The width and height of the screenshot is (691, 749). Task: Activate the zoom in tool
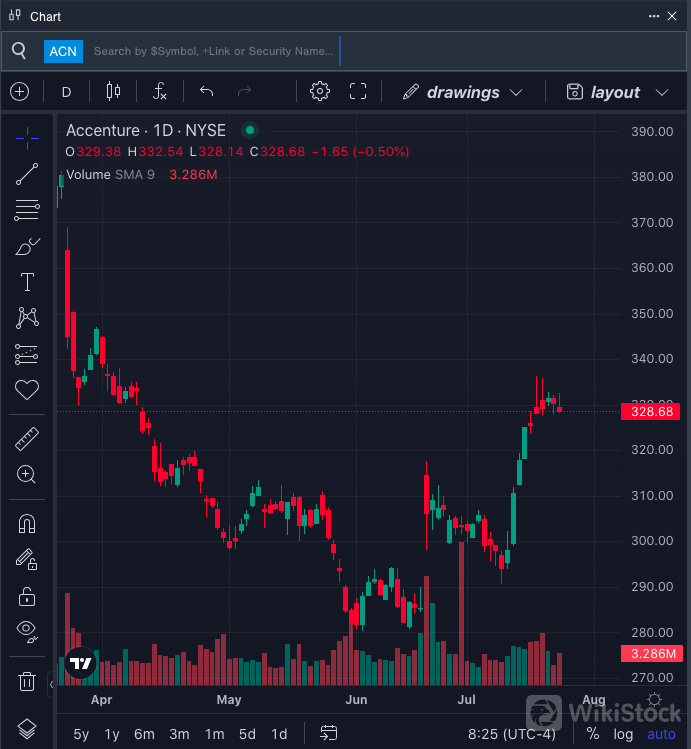[x=27, y=474]
